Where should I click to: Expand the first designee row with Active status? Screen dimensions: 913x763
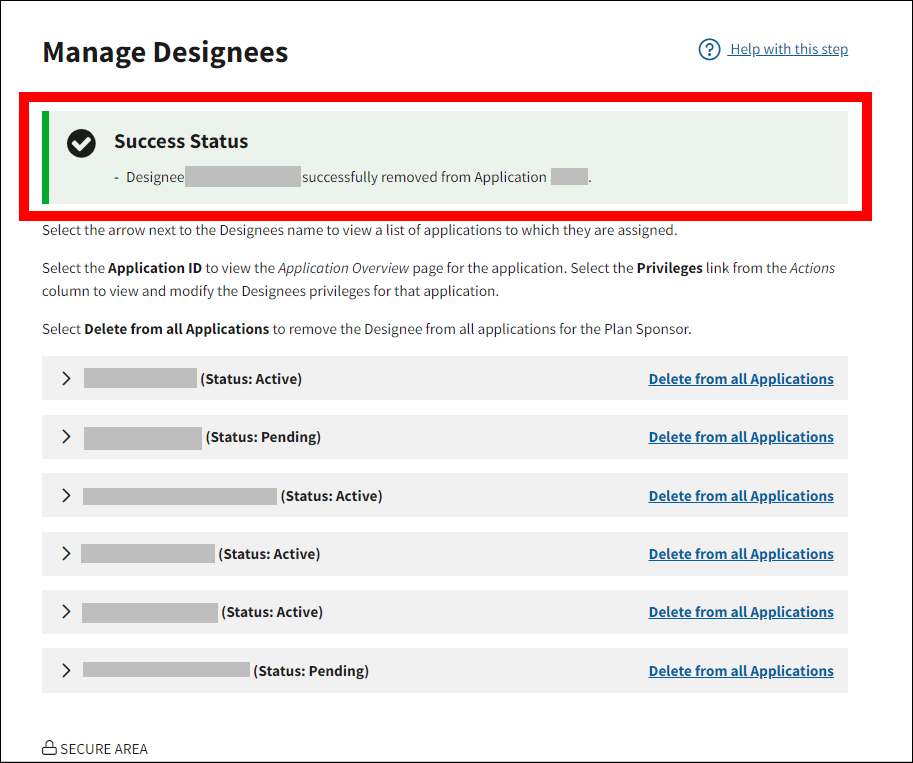click(66, 379)
